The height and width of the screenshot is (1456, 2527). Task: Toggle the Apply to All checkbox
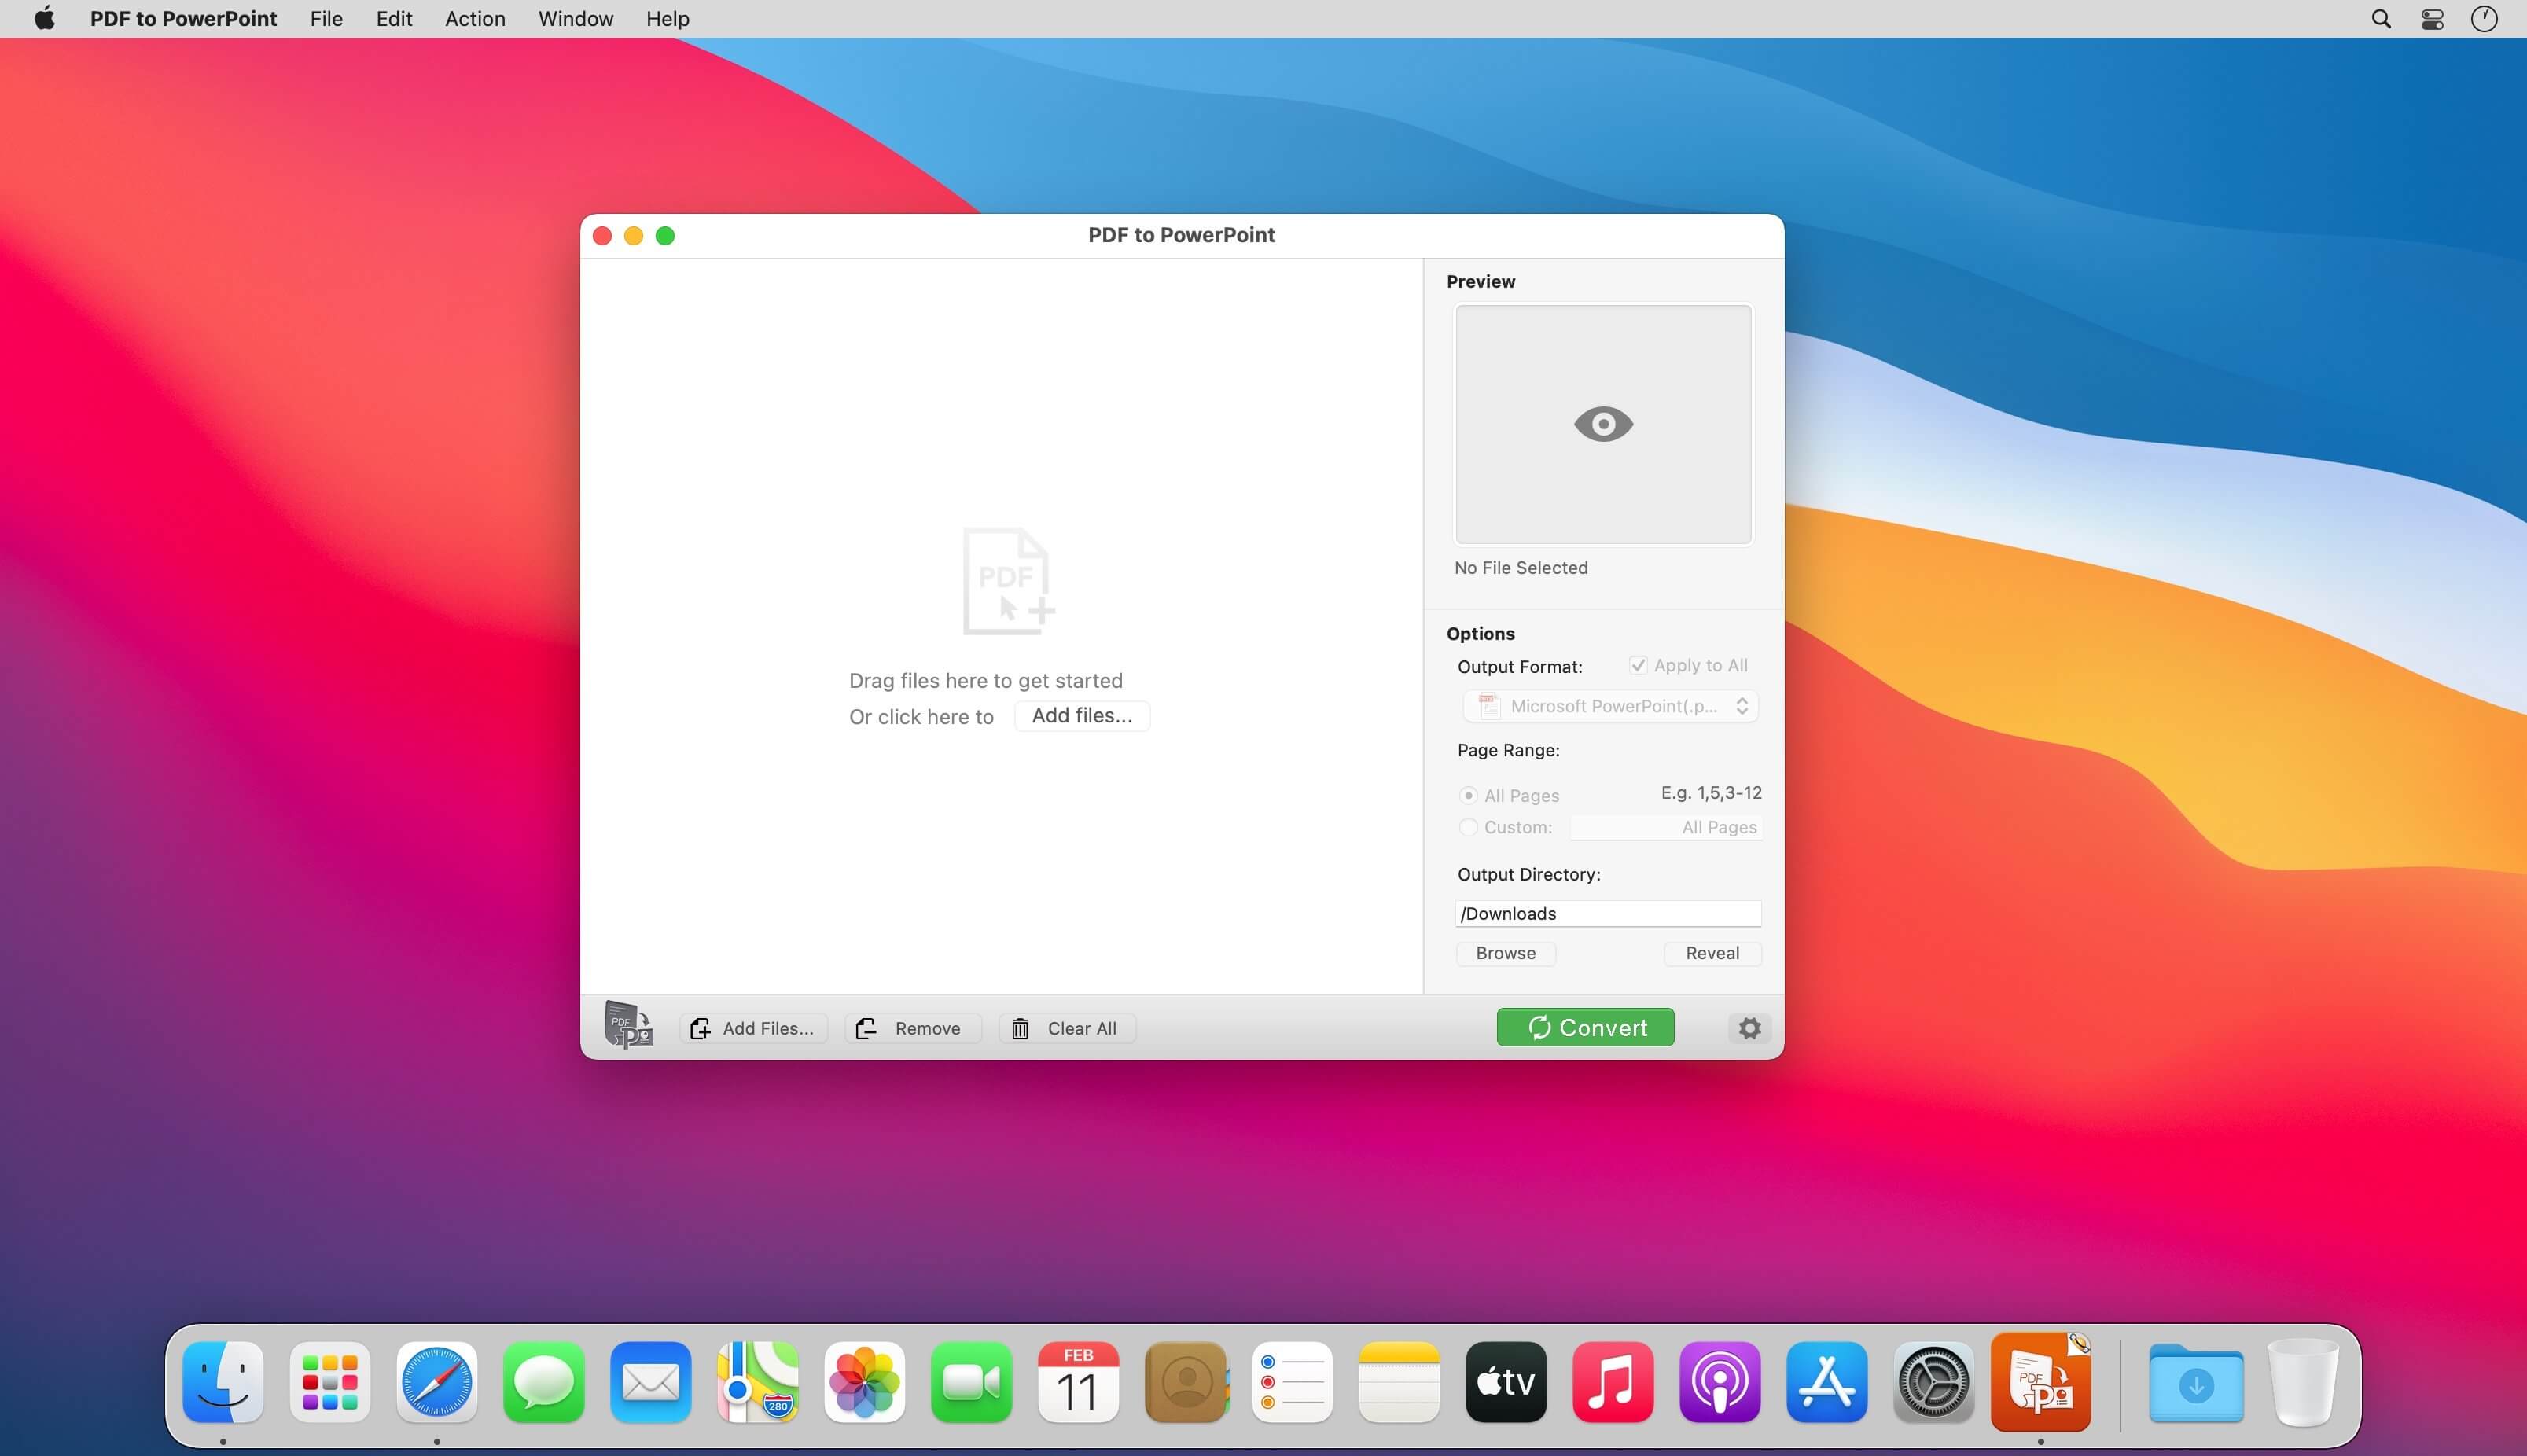(x=1638, y=665)
